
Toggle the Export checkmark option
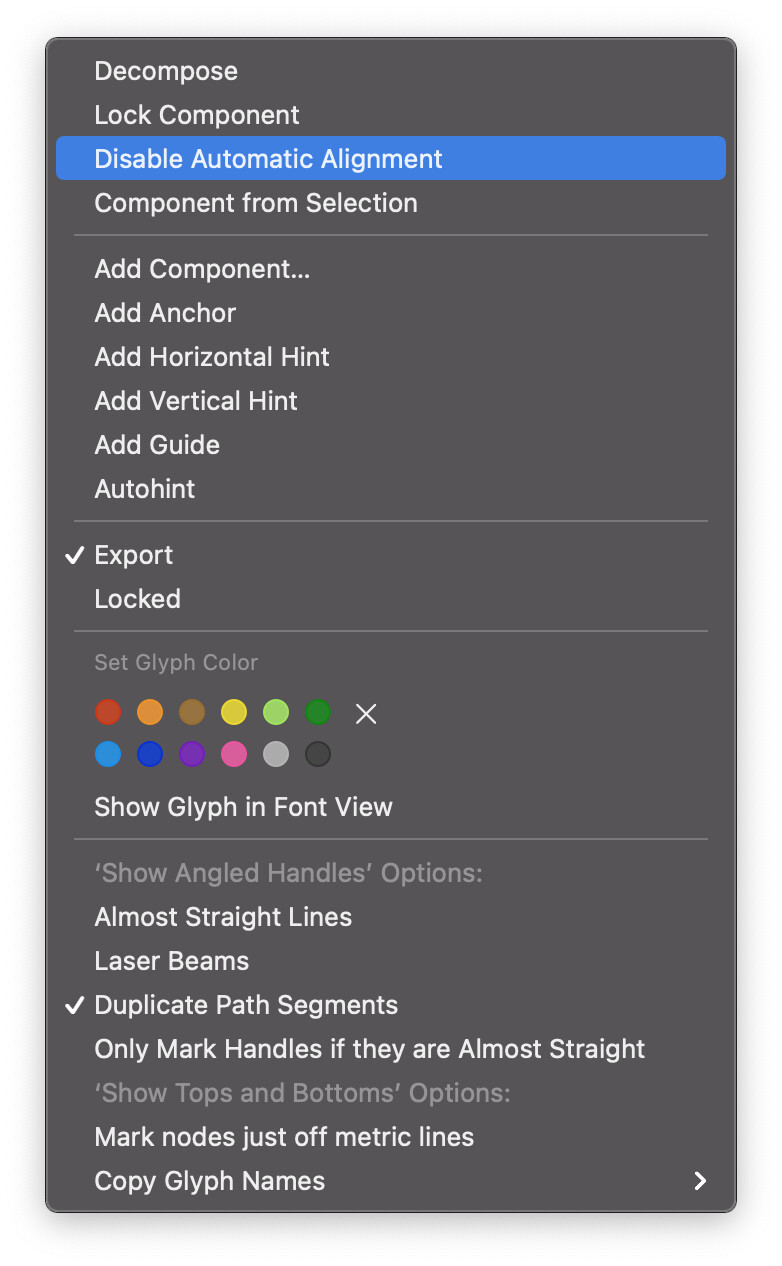point(134,556)
